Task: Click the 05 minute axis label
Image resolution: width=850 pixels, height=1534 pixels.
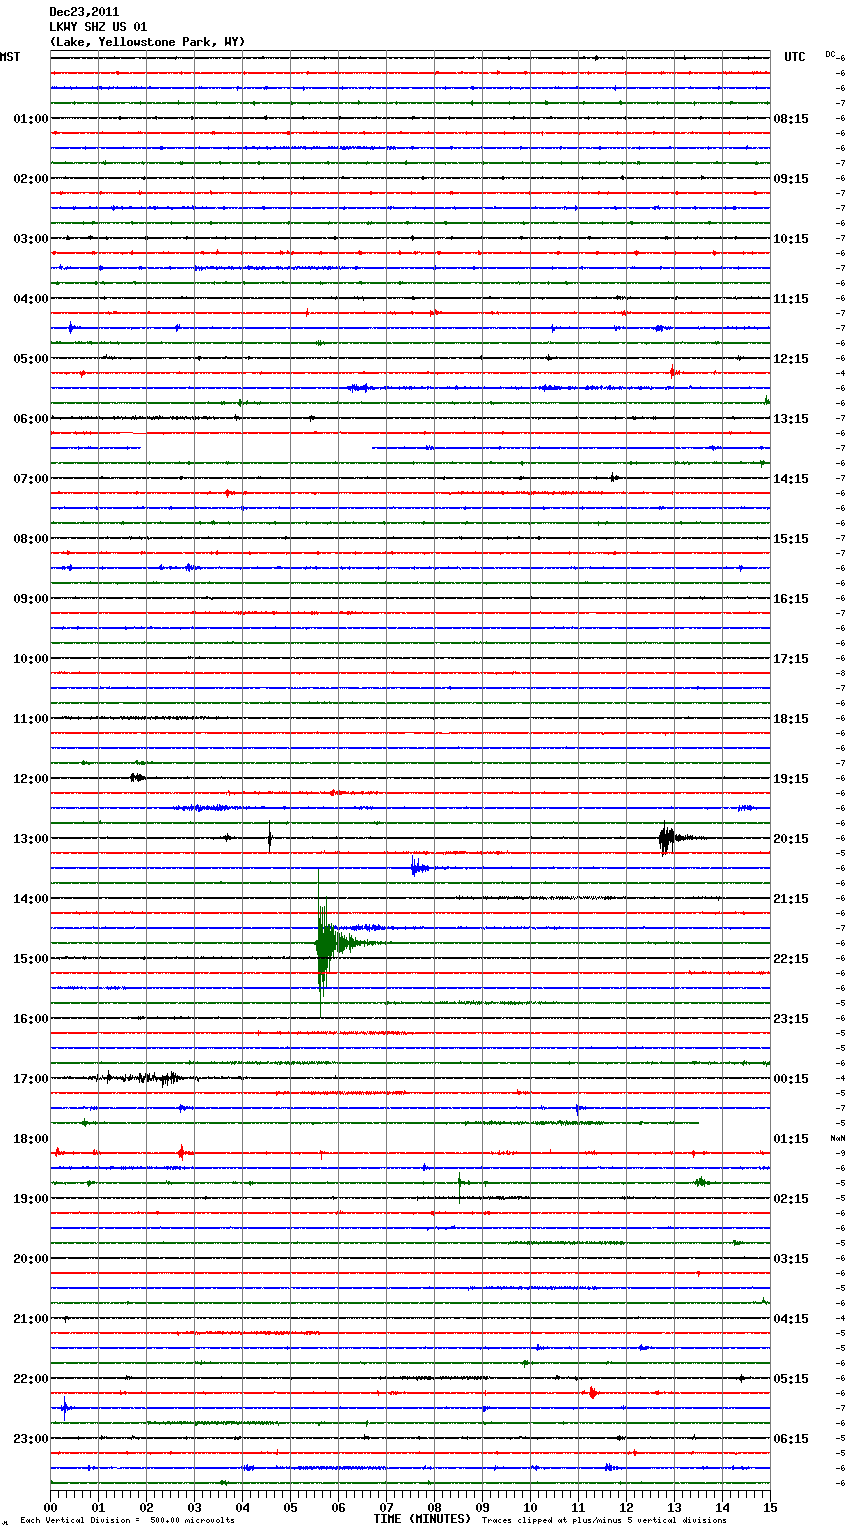Action: 290,1506
